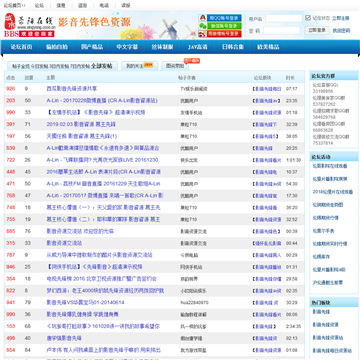Click author '黑松710' in 391 row
The image size is (360, 360).
(x=189, y=124)
